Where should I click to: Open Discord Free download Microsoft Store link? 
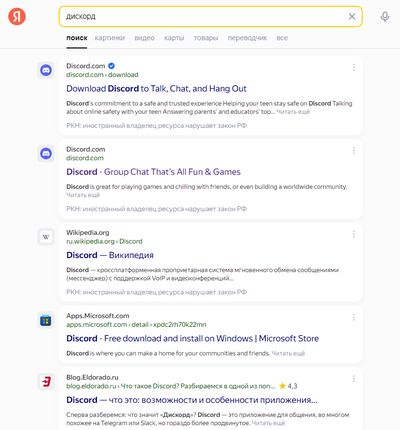[193, 339]
